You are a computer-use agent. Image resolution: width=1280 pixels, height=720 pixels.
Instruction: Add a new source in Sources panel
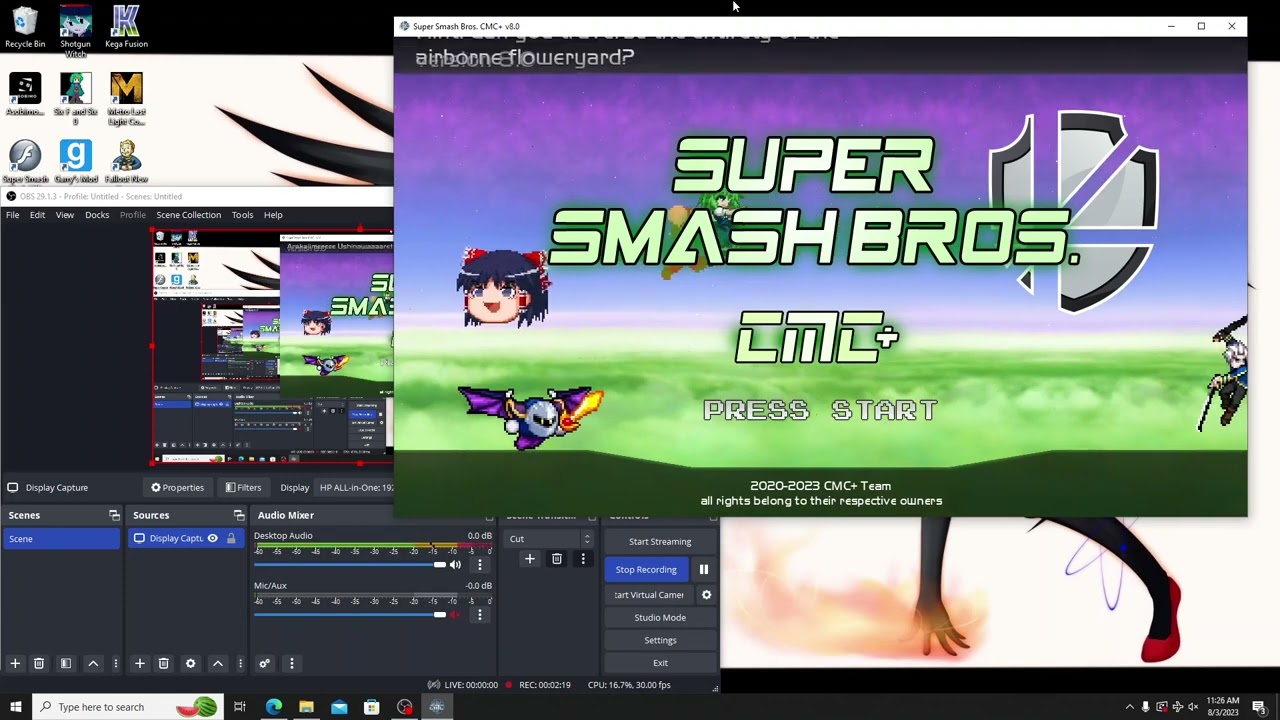[x=140, y=663]
